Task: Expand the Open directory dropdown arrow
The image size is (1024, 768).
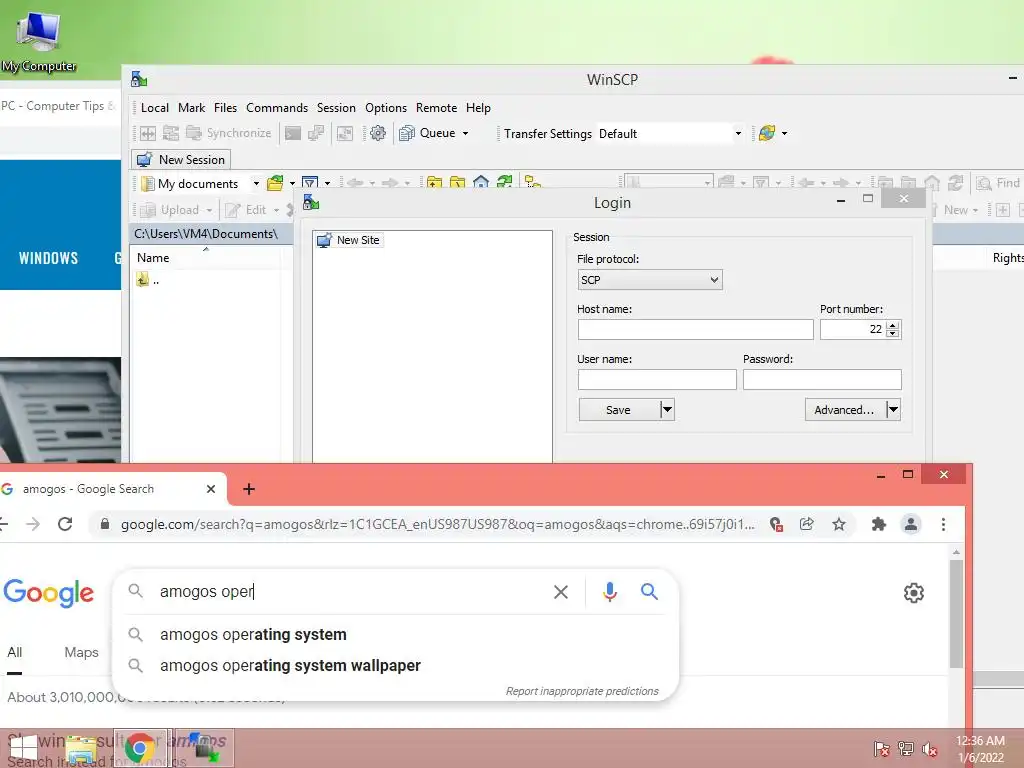Action: click(x=292, y=184)
